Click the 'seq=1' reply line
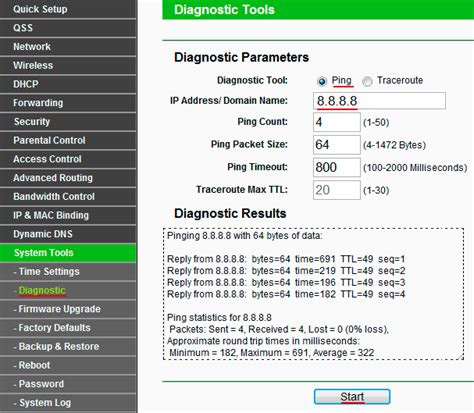 286,259
